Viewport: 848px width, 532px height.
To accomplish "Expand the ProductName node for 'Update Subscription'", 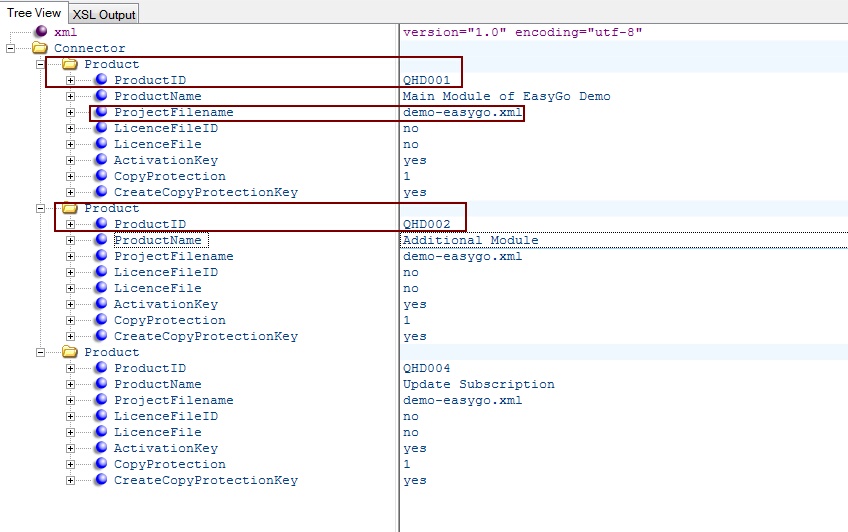I will (71, 384).
